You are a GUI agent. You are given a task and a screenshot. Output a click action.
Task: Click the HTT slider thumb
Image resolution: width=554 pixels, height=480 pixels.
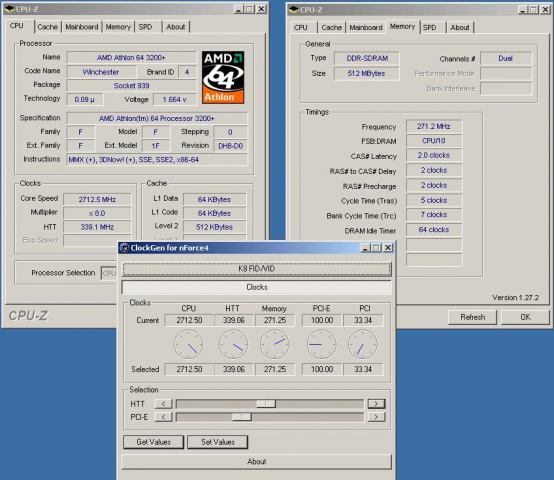(x=266, y=403)
